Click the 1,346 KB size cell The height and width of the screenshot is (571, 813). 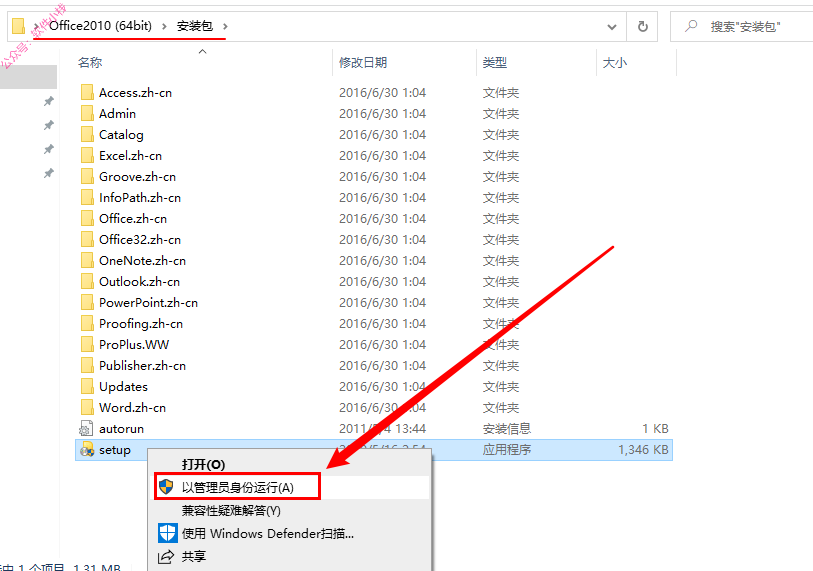(x=643, y=450)
